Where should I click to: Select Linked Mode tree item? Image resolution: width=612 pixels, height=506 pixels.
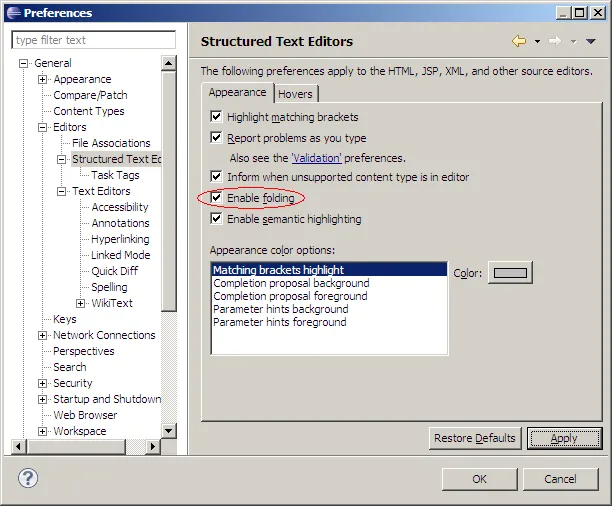121,255
